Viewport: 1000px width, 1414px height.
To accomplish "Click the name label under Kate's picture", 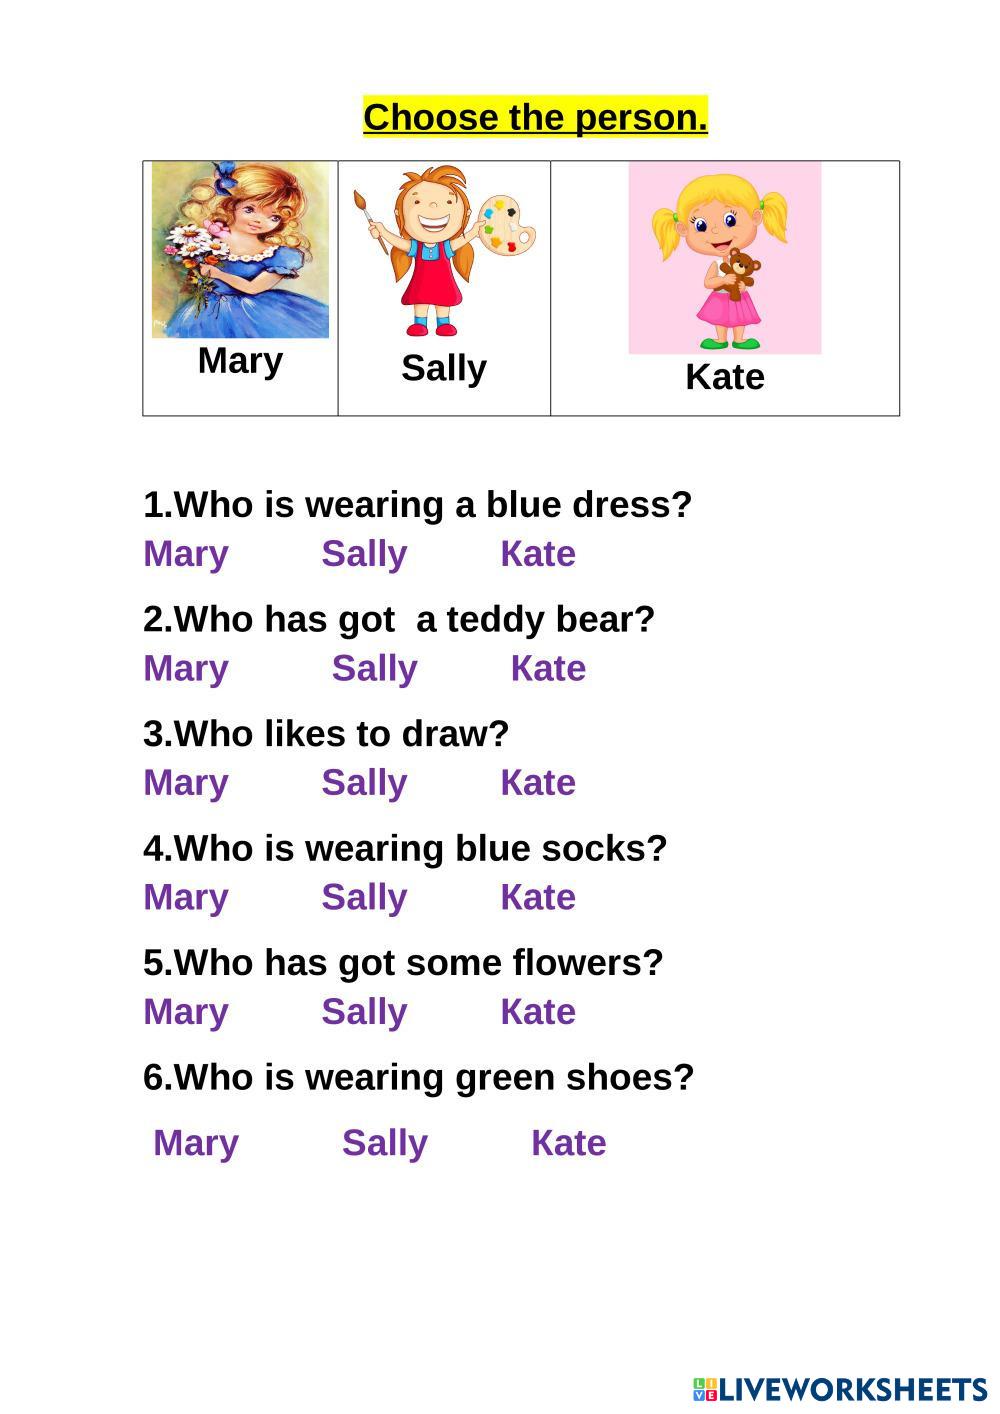I will pos(725,377).
